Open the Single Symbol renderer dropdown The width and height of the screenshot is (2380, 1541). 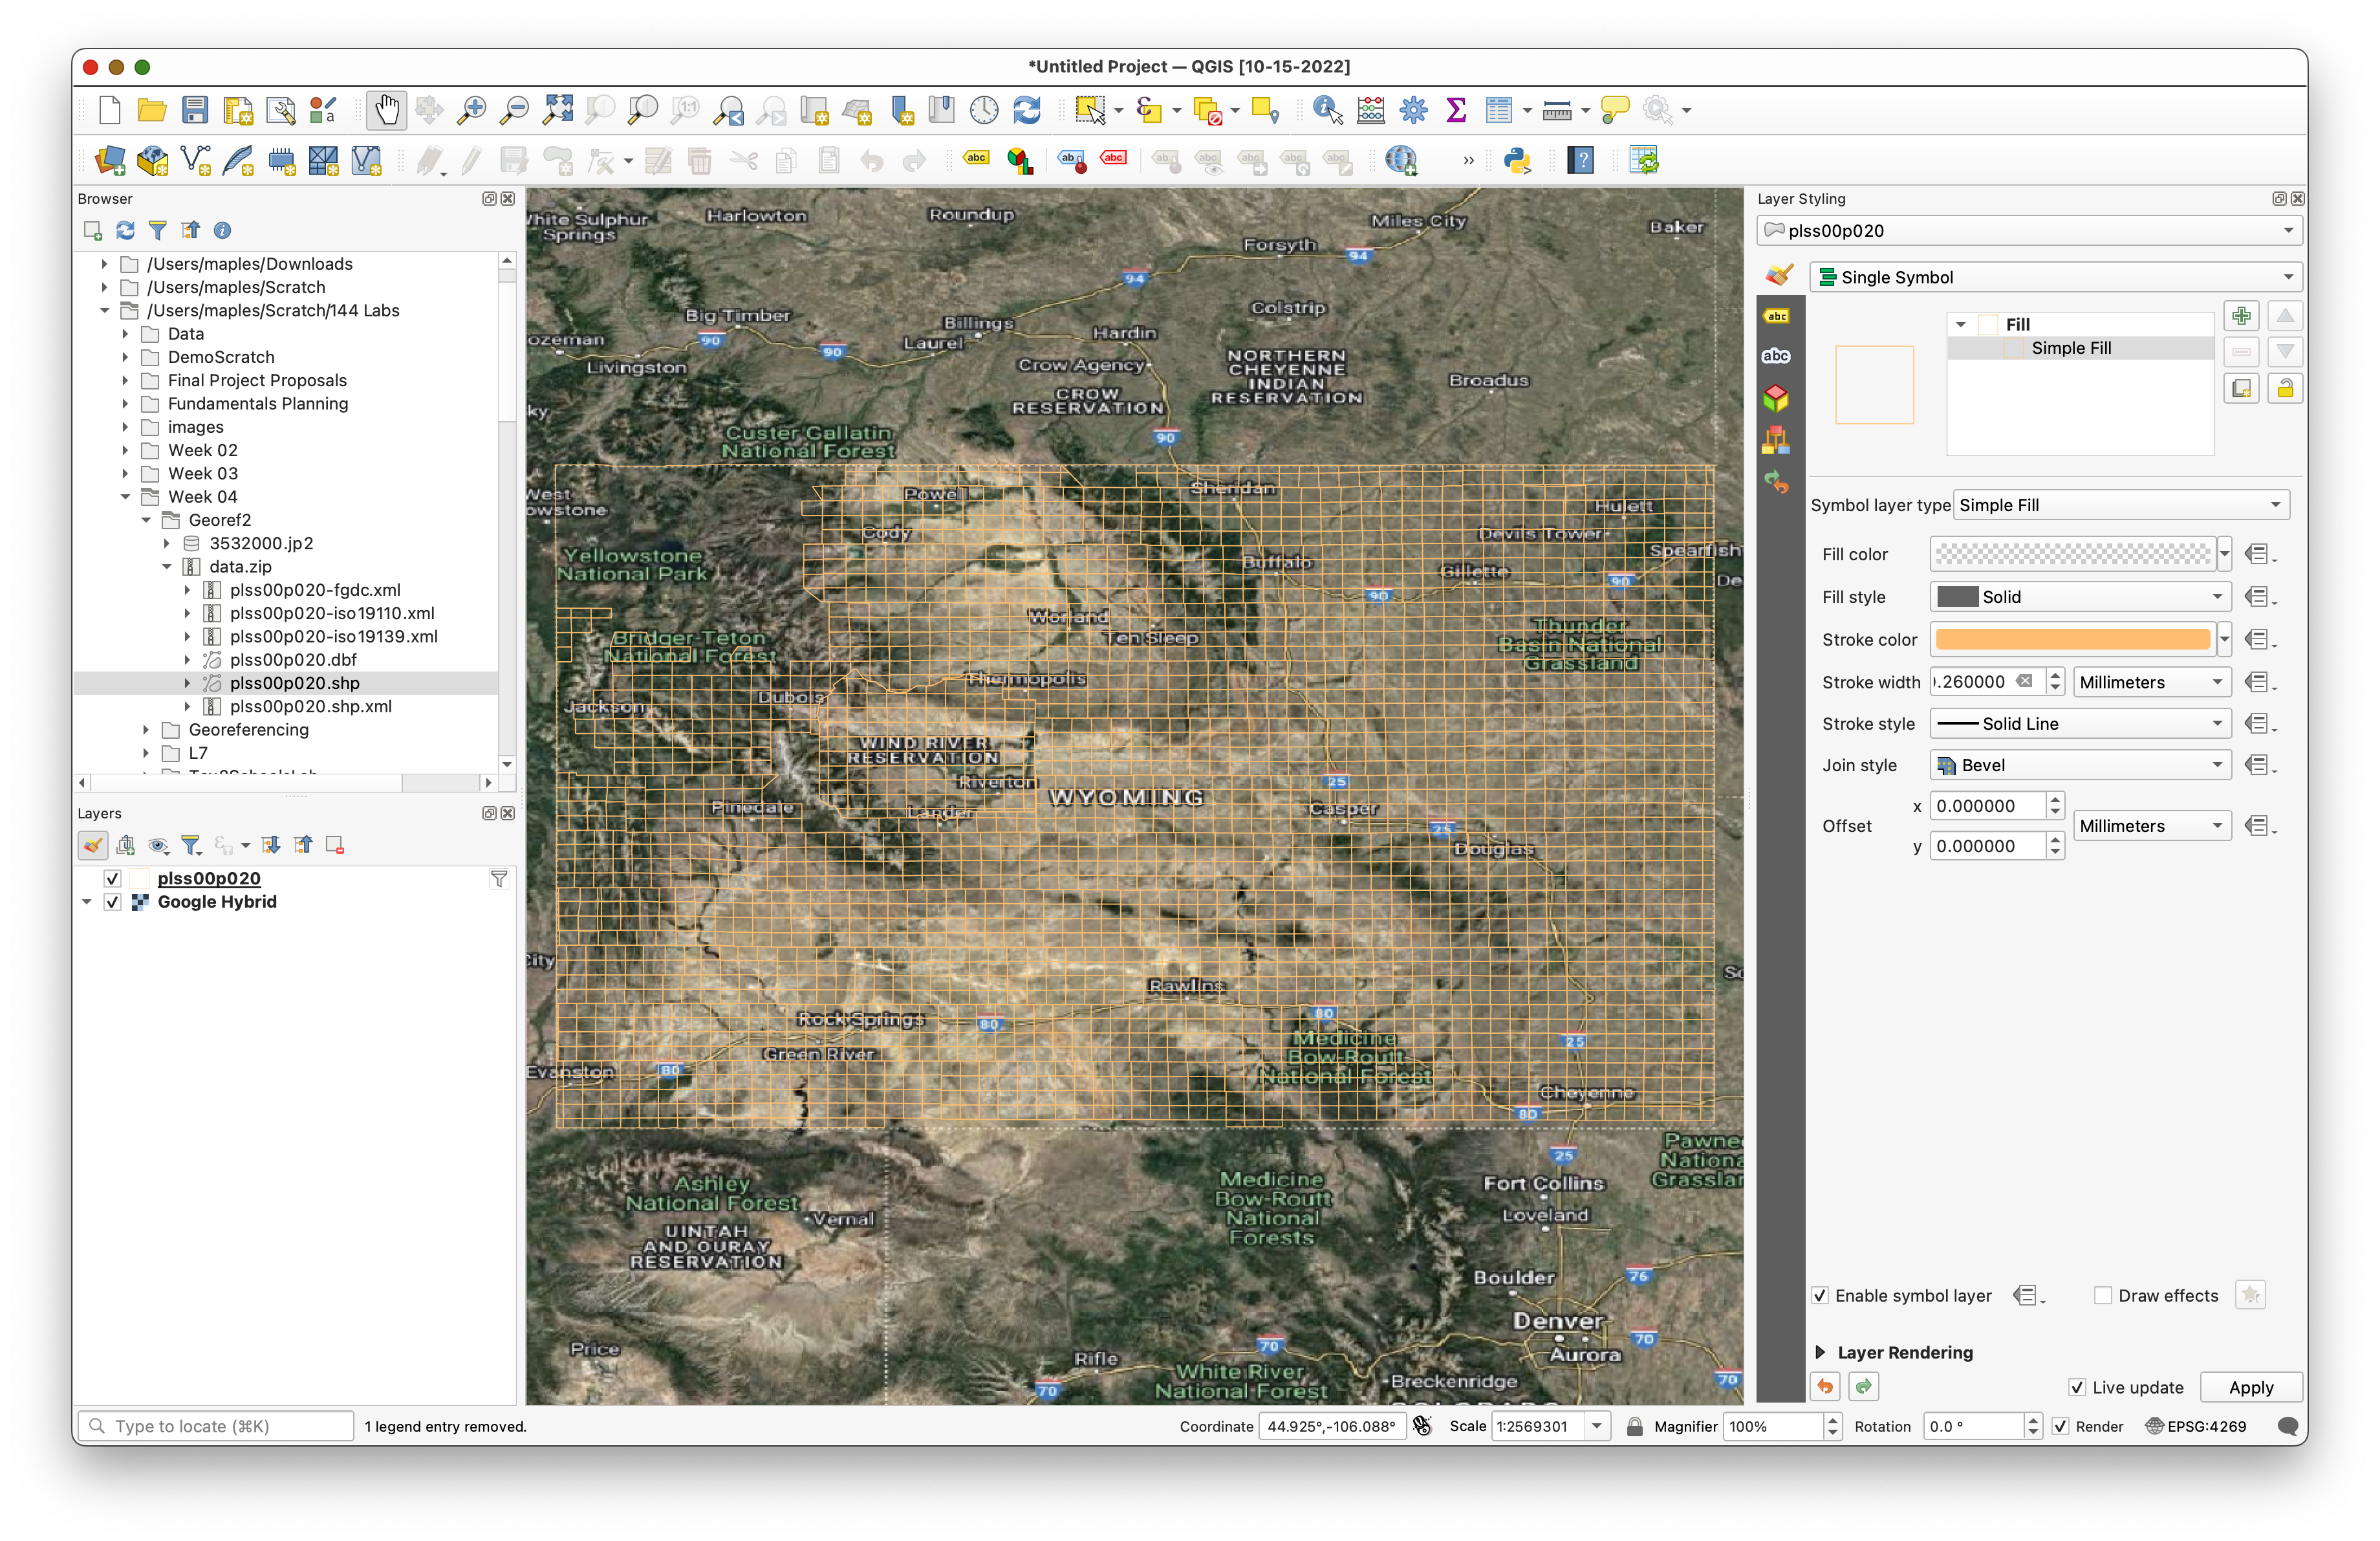2055,277
